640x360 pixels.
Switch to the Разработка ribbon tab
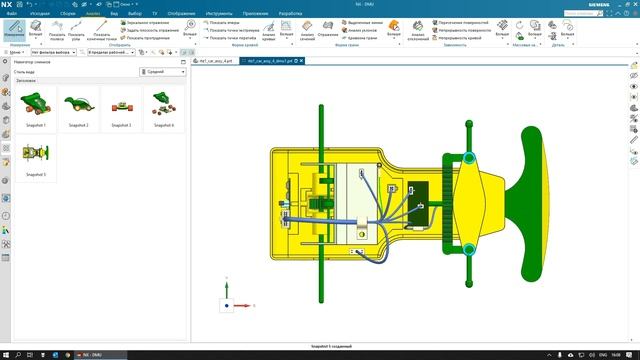(x=290, y=13)
